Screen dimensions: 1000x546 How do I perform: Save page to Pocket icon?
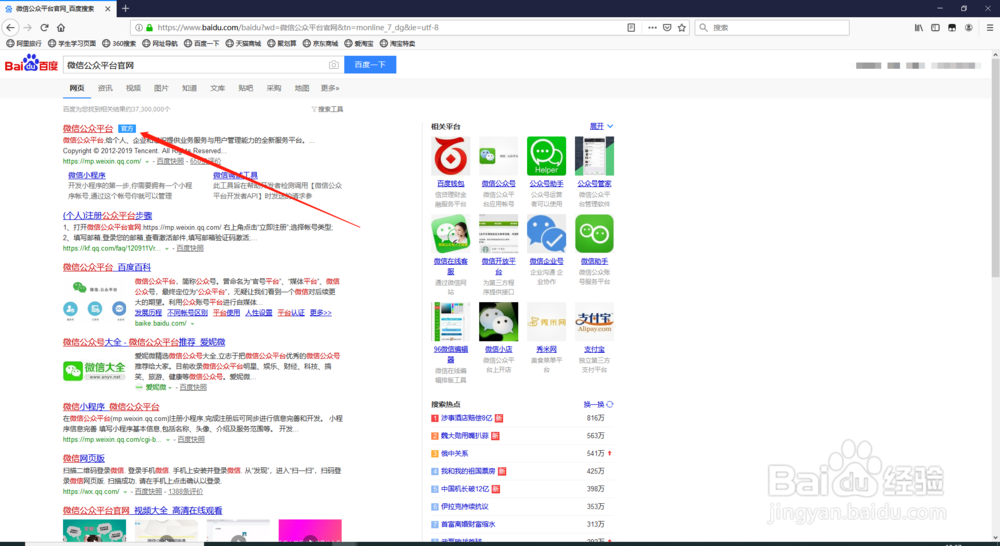(667, 27)
